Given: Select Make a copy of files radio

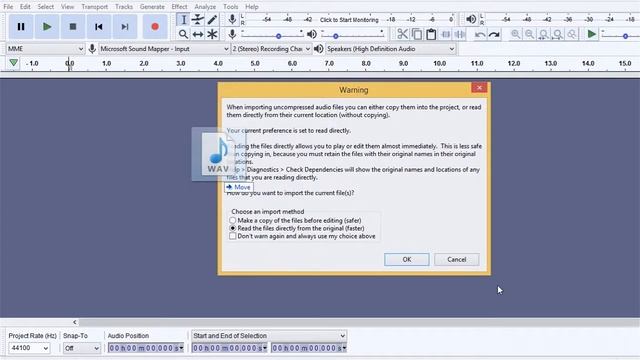Looking at the screenshot, I should point(233,220).
